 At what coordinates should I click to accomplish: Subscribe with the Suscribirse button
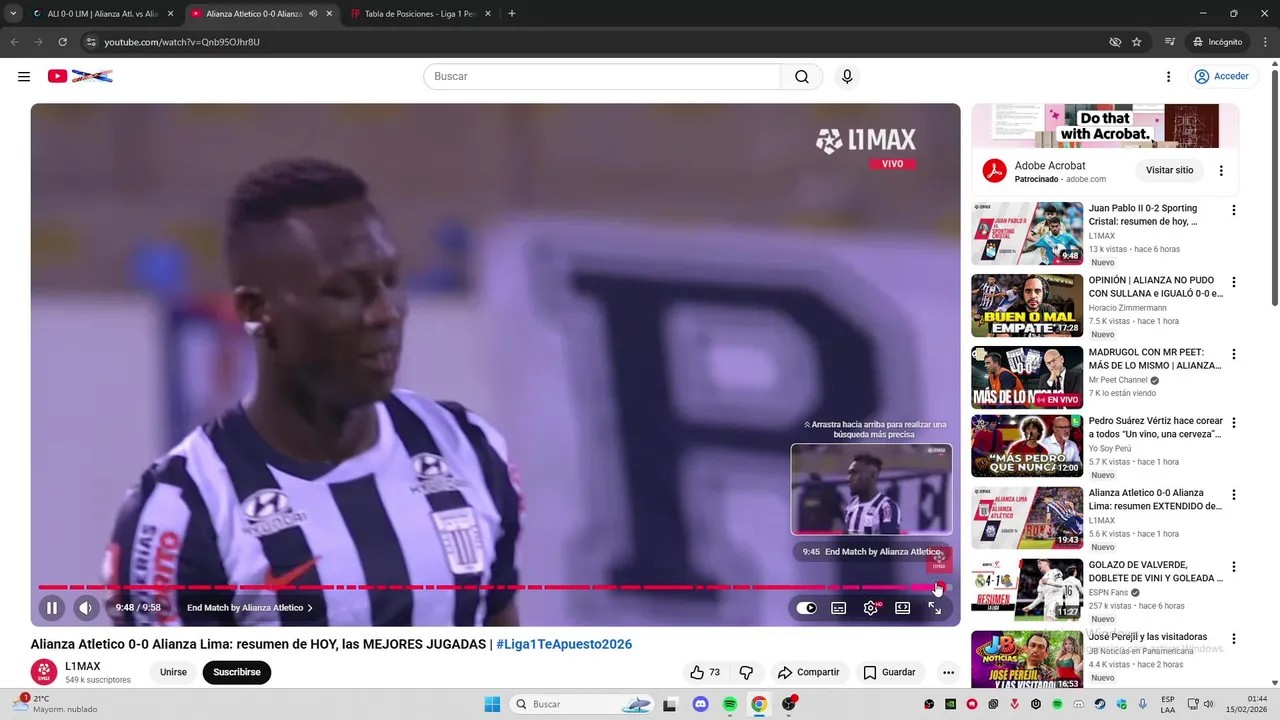237,672
